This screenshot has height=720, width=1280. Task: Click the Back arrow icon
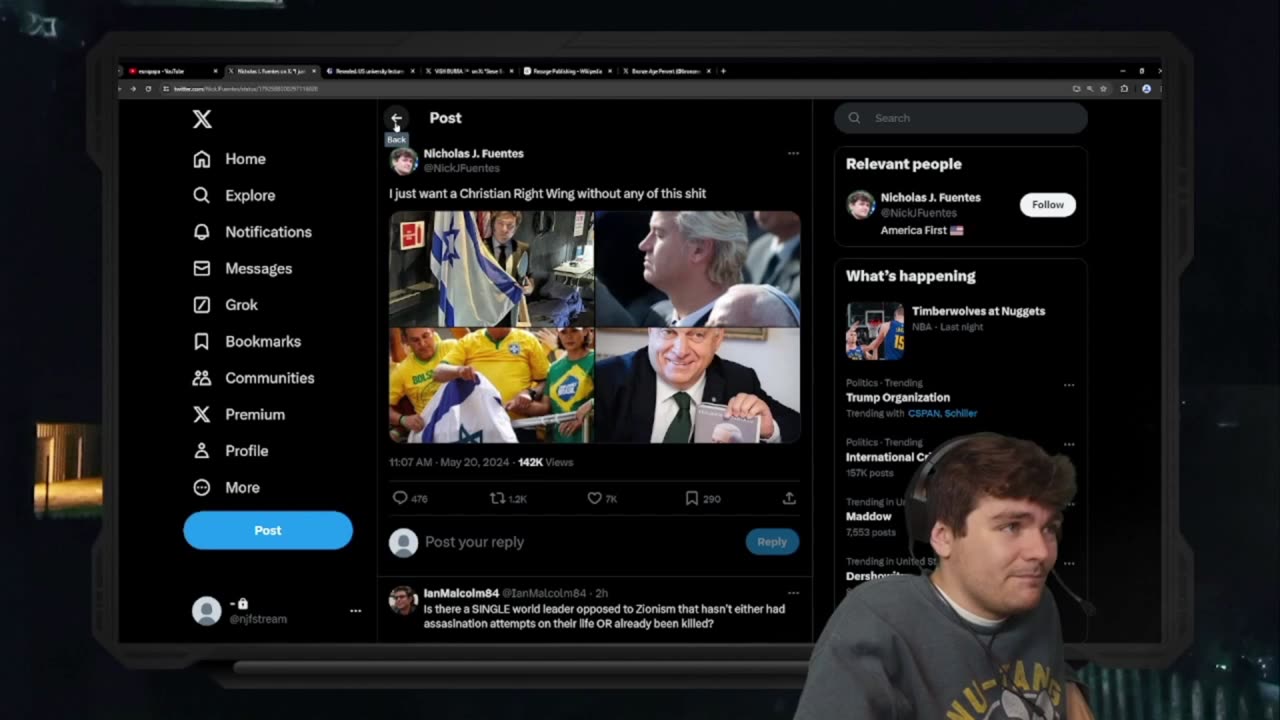coord(396,119)
